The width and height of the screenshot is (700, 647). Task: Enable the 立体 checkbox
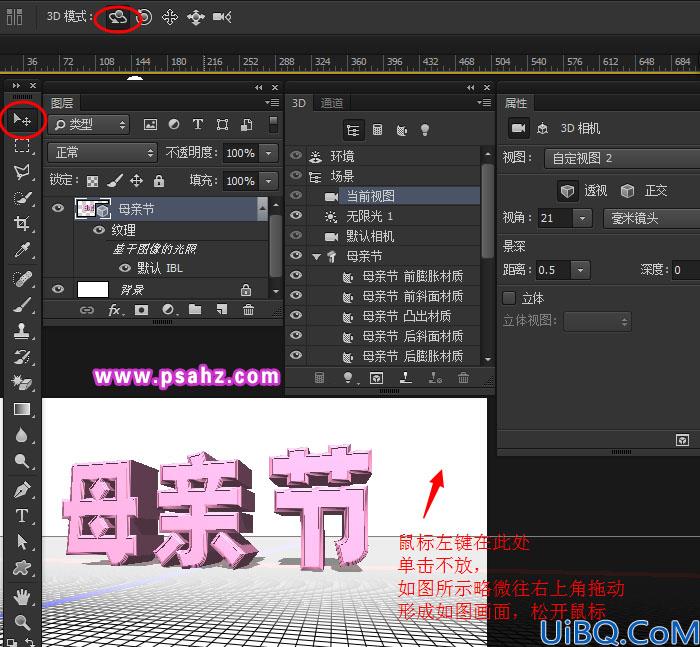[x=509, y=298]
